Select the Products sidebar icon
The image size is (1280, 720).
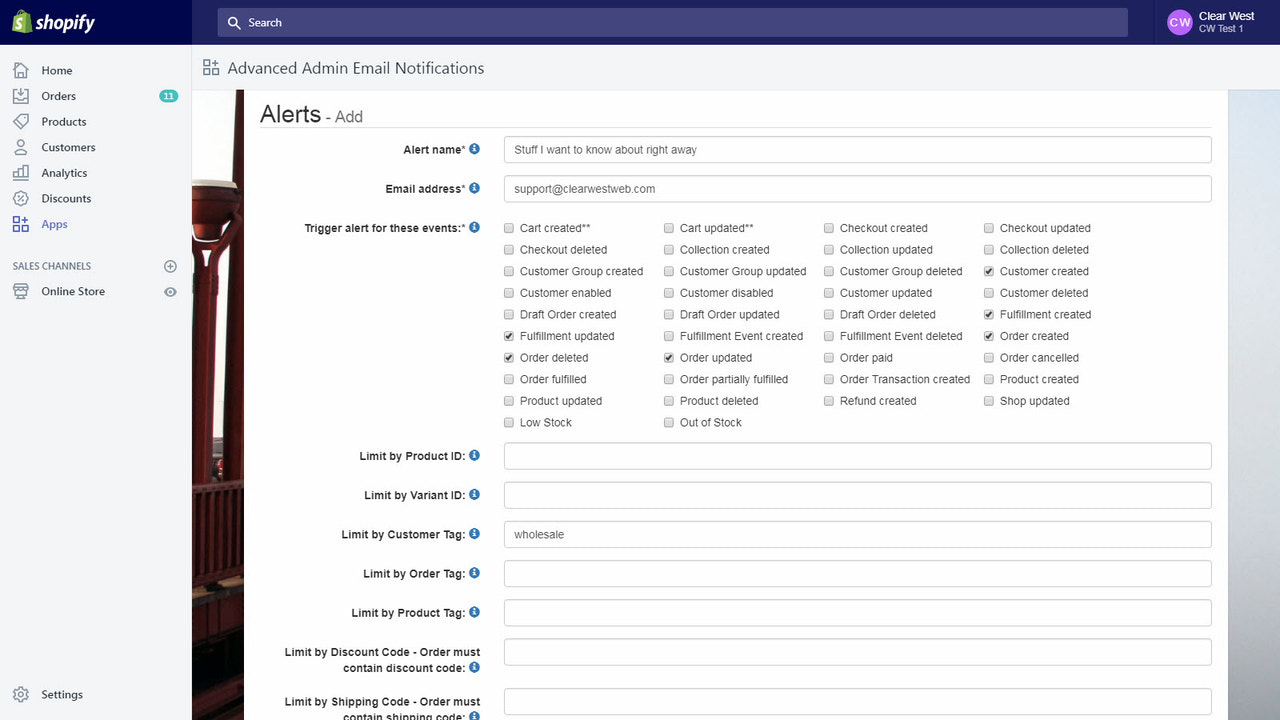pos(22,121)
